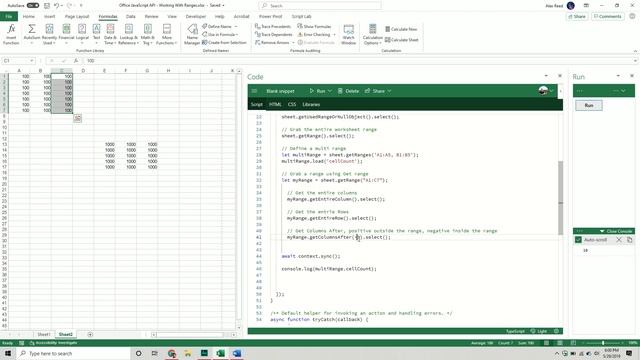Expand the Define Name dropdown
The image size is (640, 360).
click(x=236, y=27)
